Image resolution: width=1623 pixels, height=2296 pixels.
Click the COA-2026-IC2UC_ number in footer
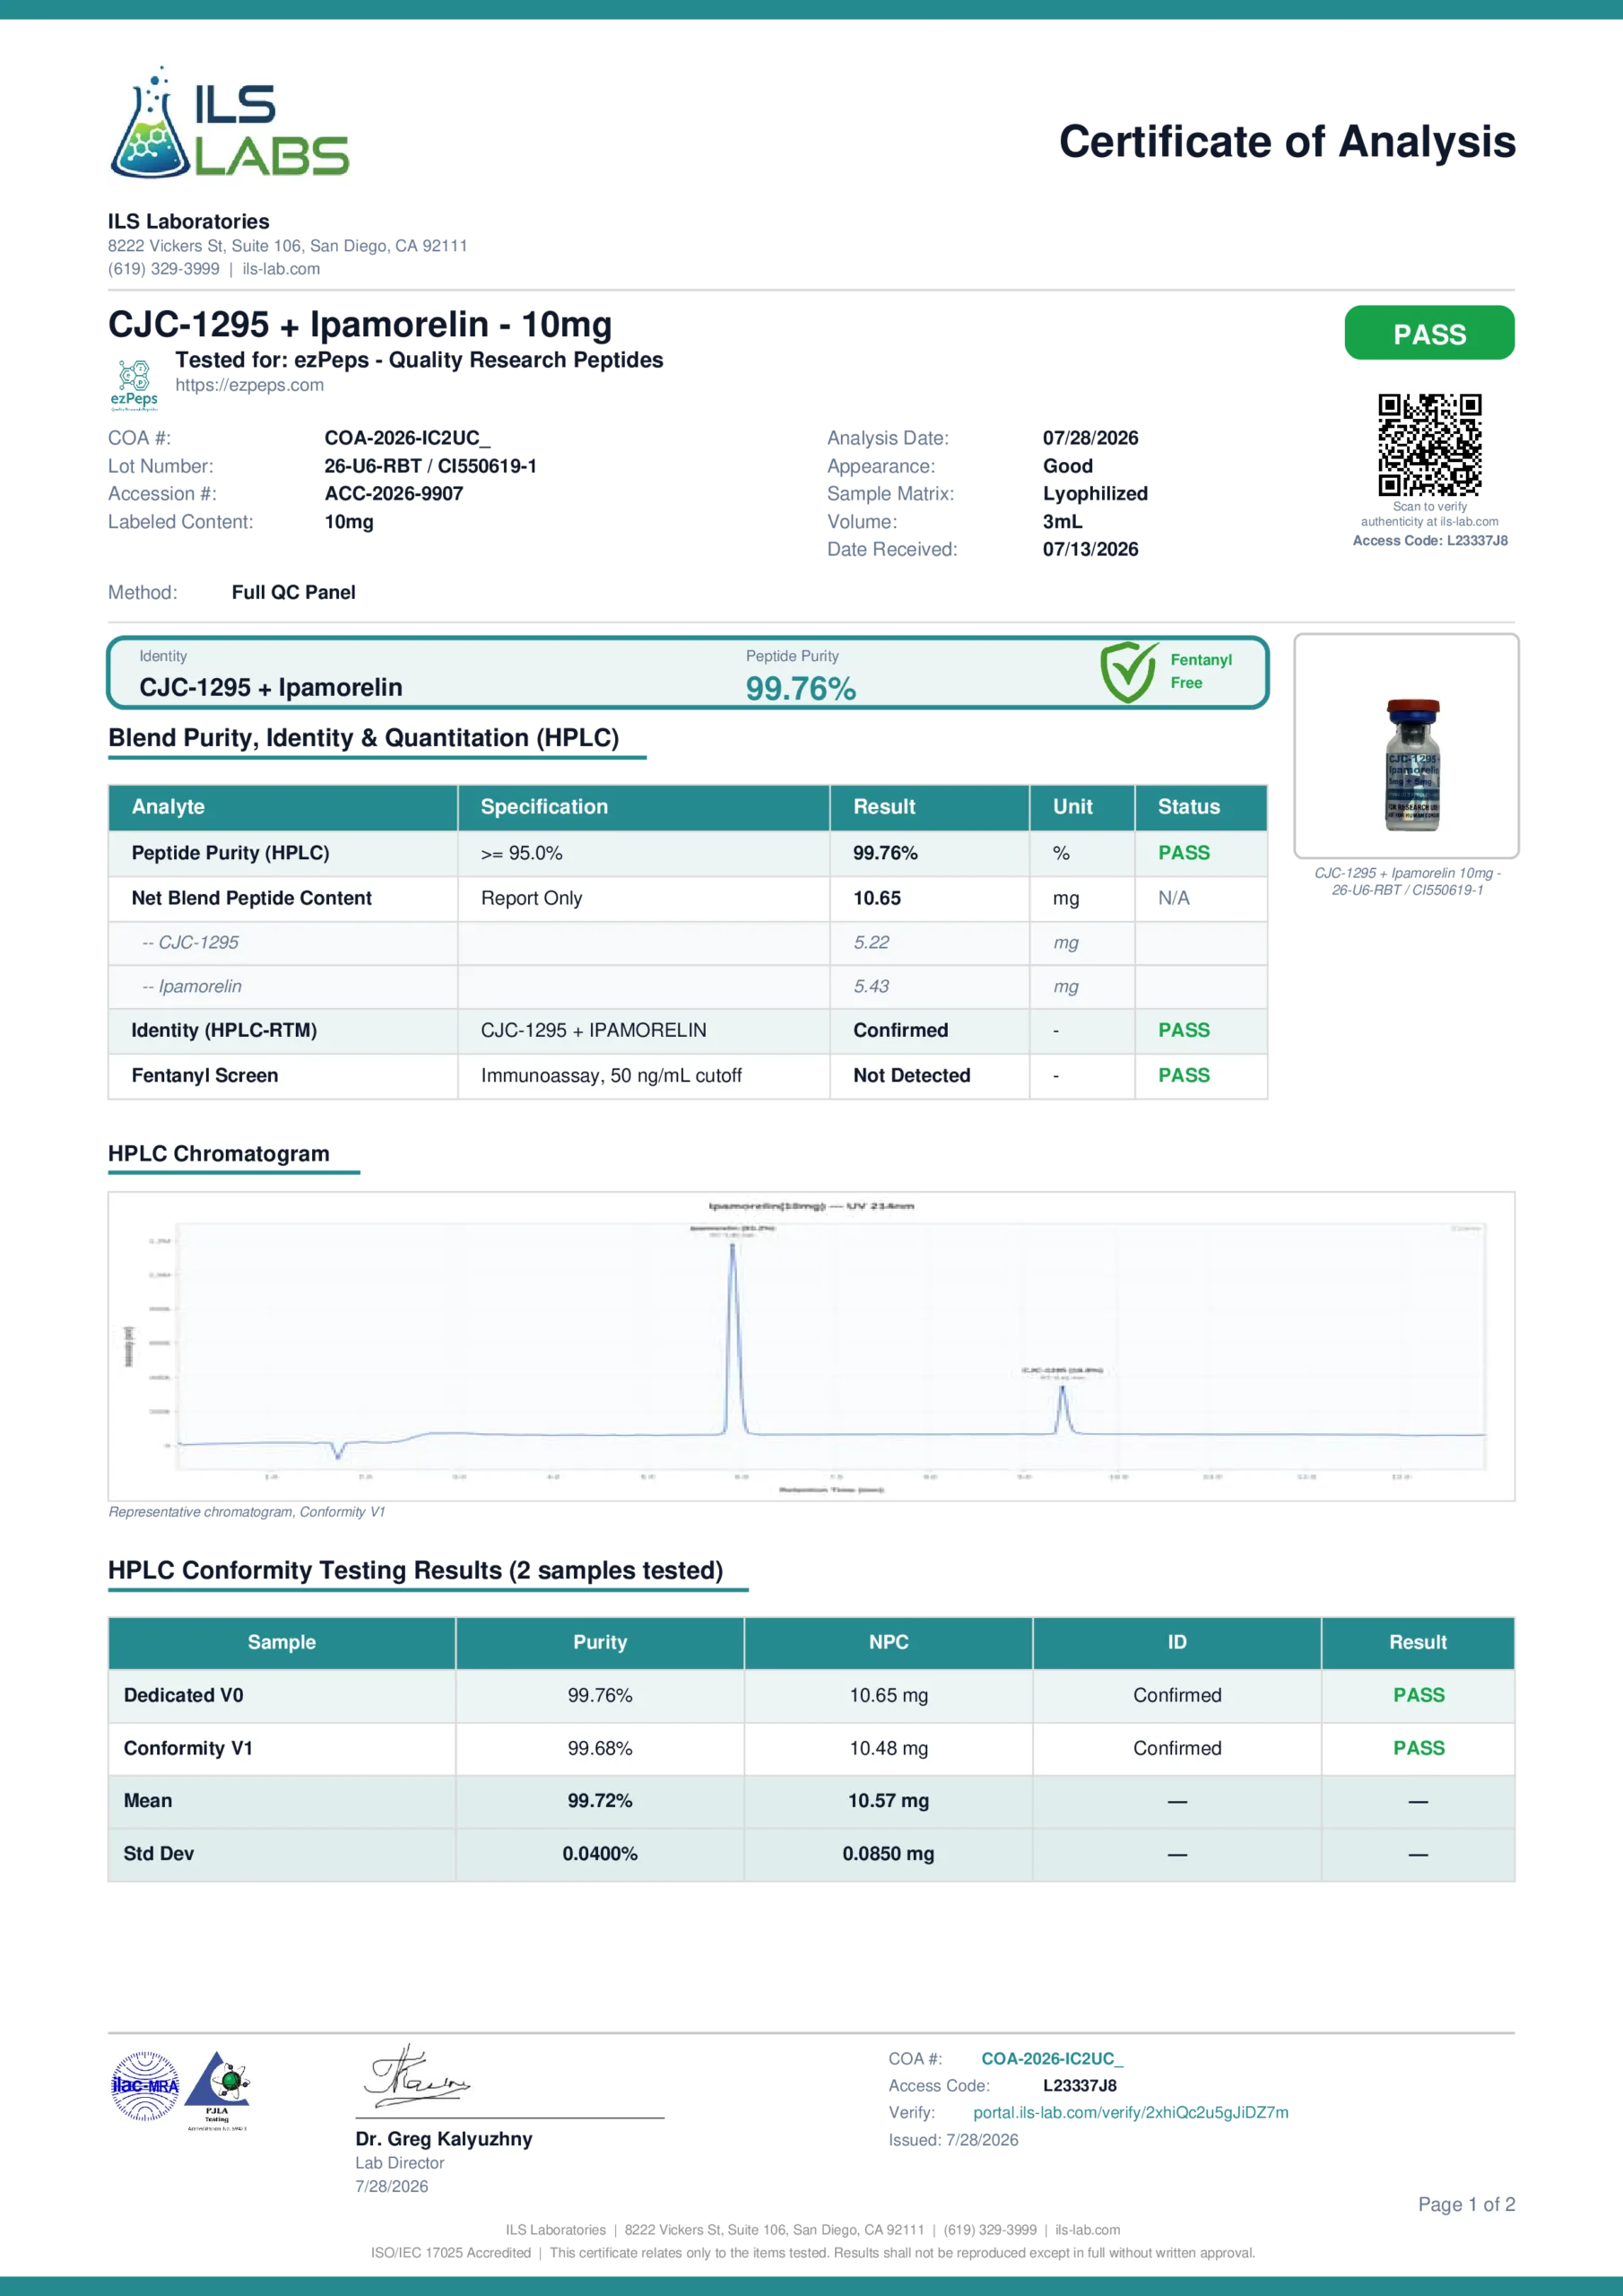1052,2058
